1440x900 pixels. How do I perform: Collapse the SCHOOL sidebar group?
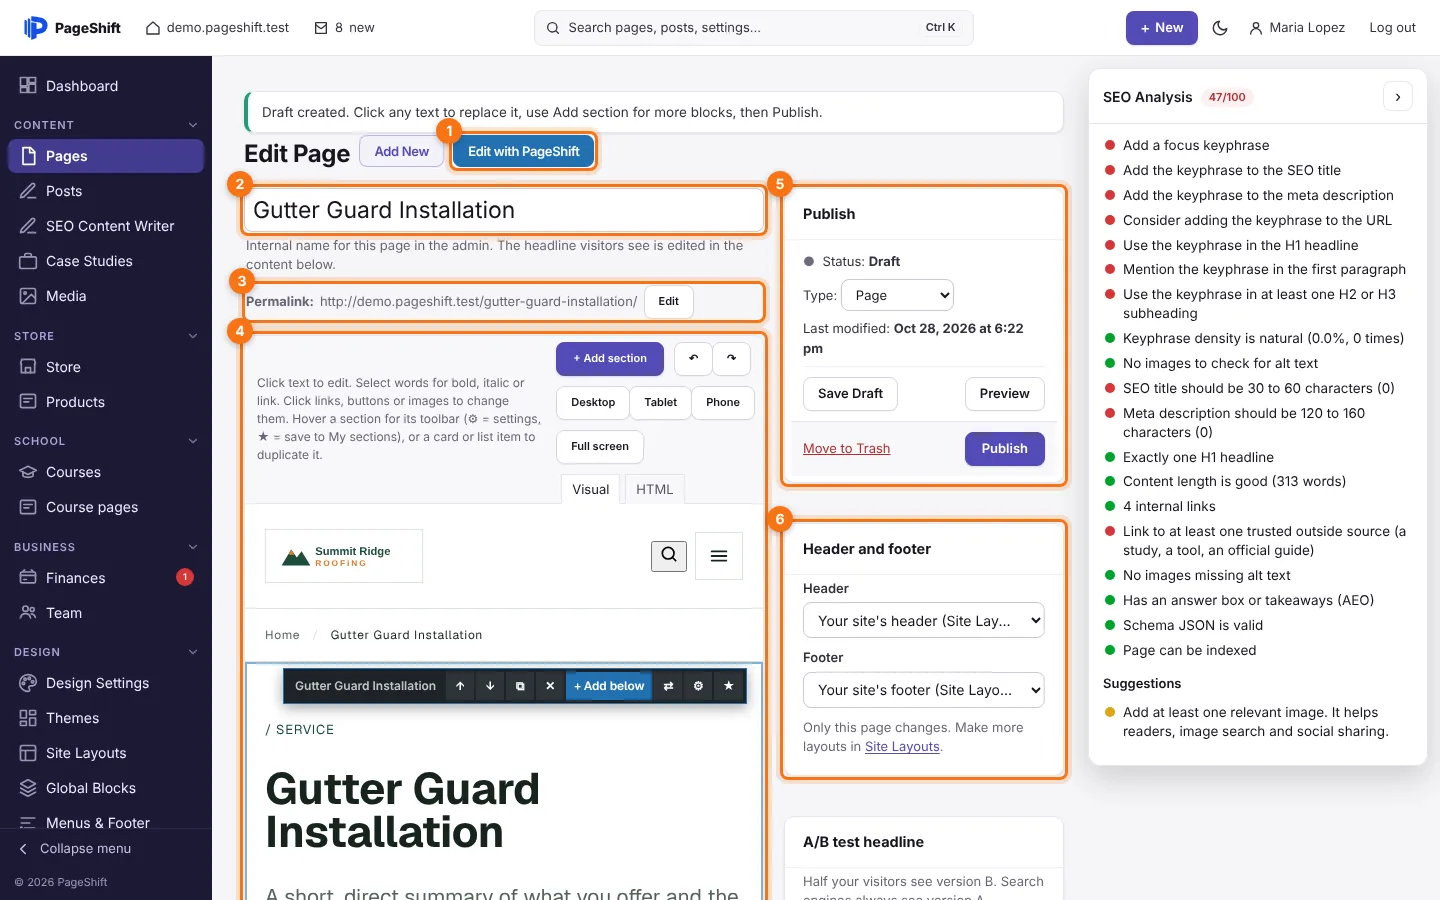point(193,441)
